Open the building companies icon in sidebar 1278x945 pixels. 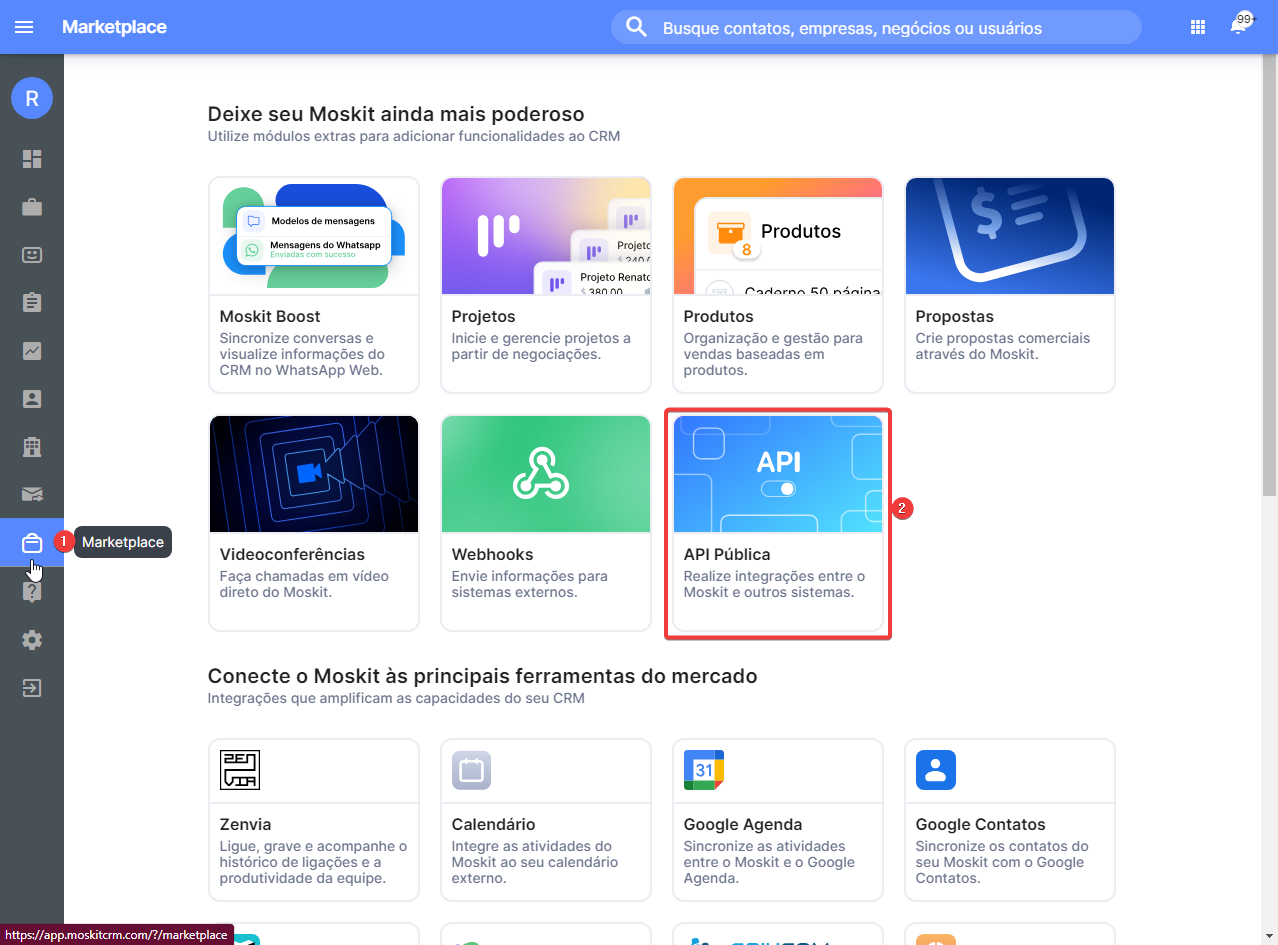(x=32, y=446)
